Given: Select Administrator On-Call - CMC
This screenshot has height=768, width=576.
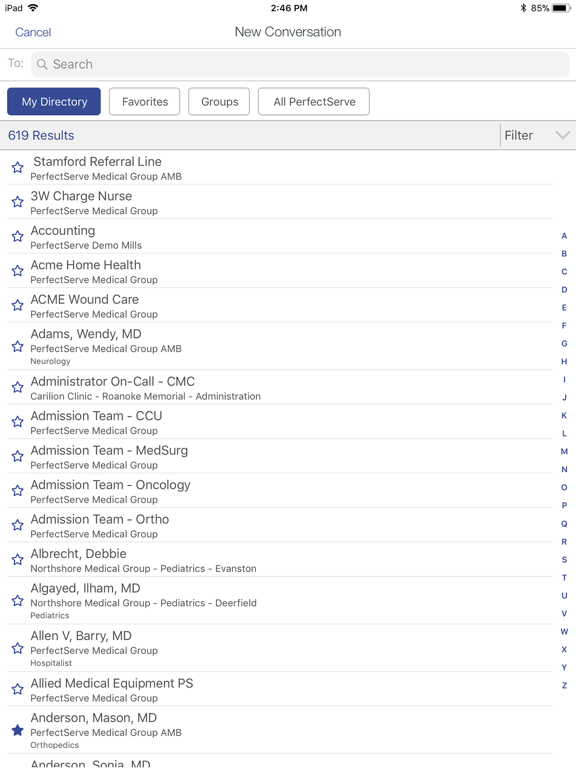Looking at the screenshot, I should 280,387.
